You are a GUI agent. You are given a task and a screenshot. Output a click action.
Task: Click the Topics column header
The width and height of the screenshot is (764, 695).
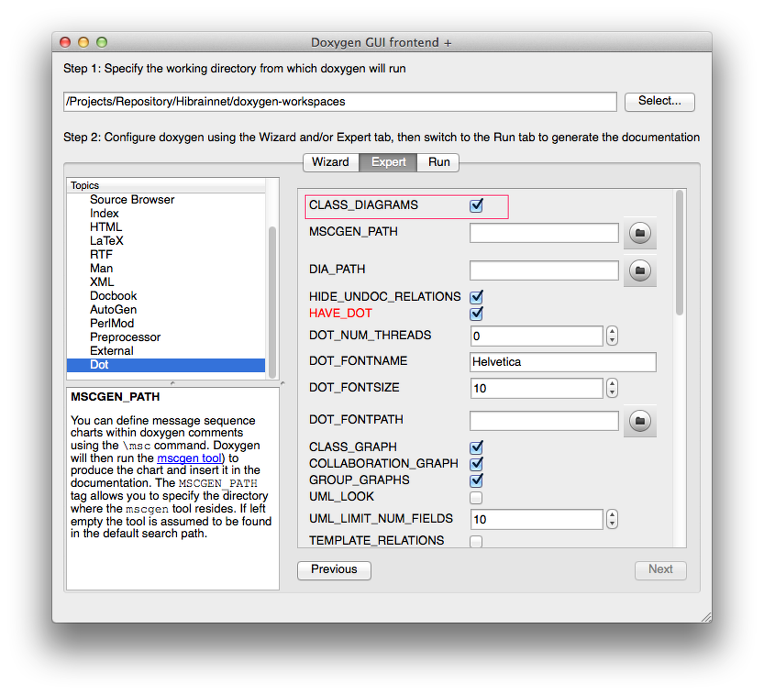coord(166,185)
